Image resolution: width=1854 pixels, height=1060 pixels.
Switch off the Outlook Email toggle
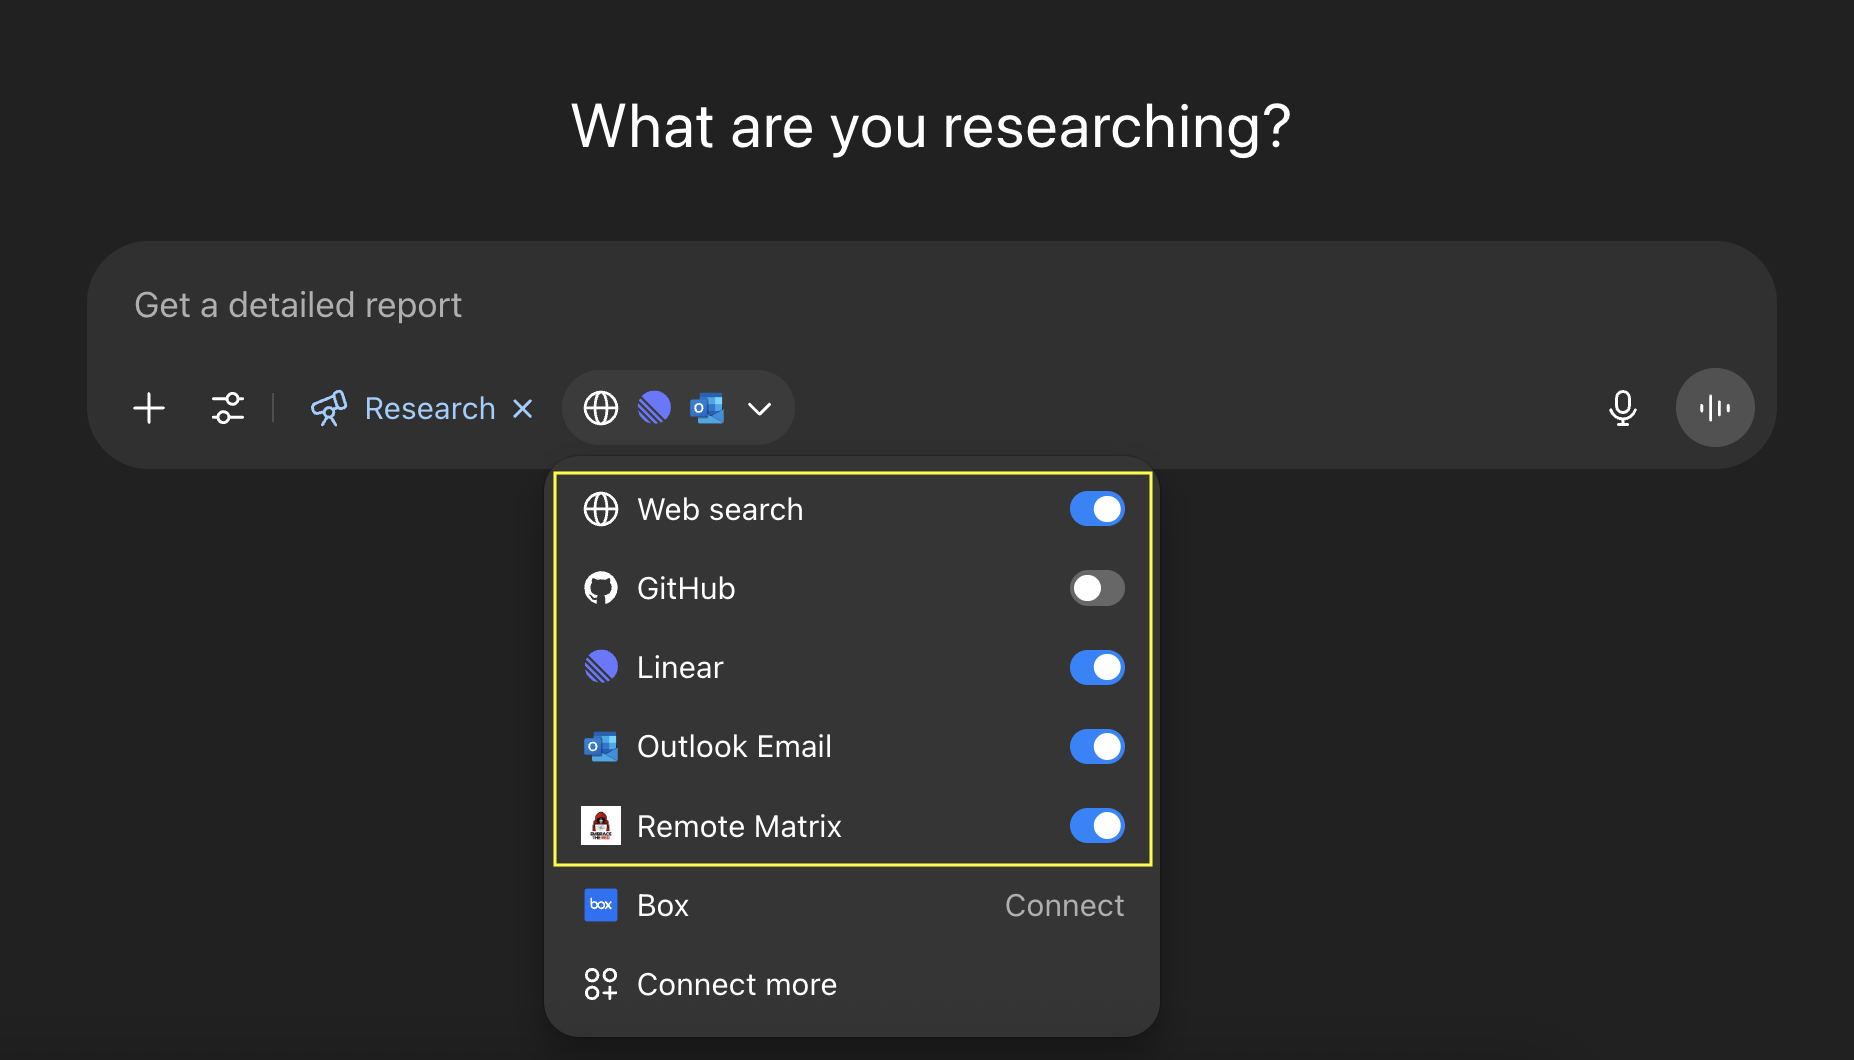[x=1097, y=746]
